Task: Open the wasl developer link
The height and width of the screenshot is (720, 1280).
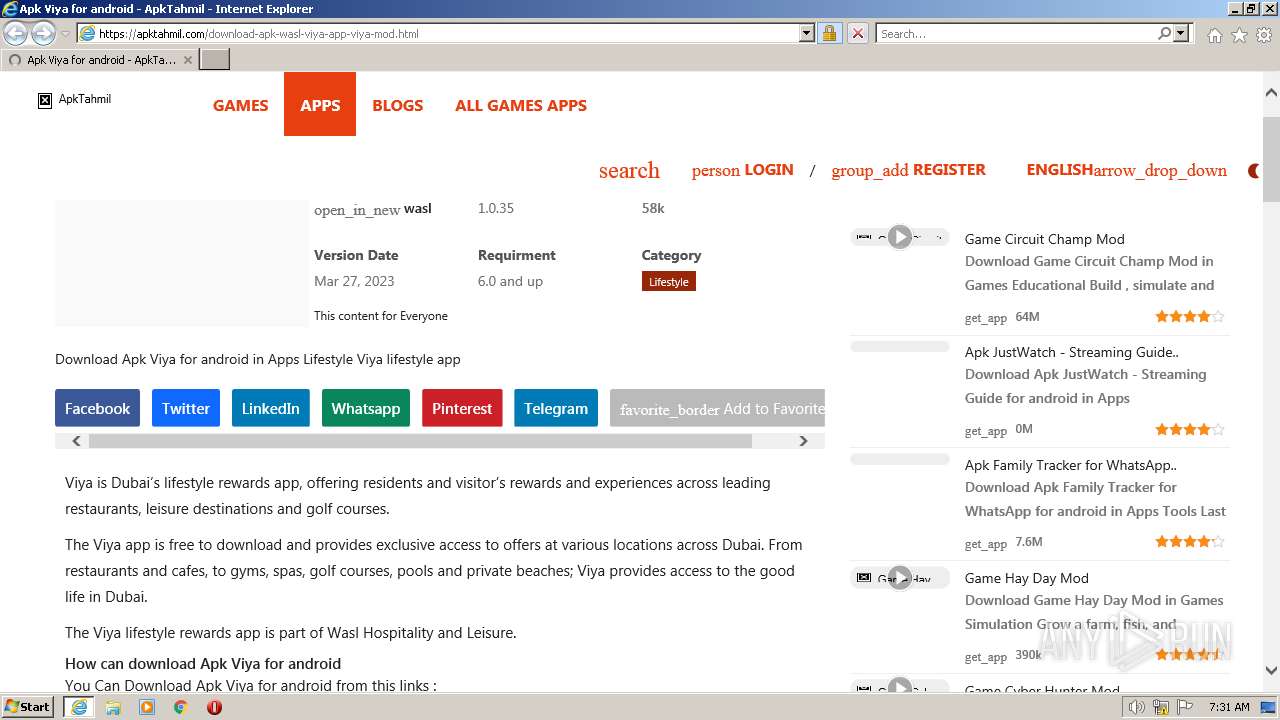Action: (x=373, y=209)
